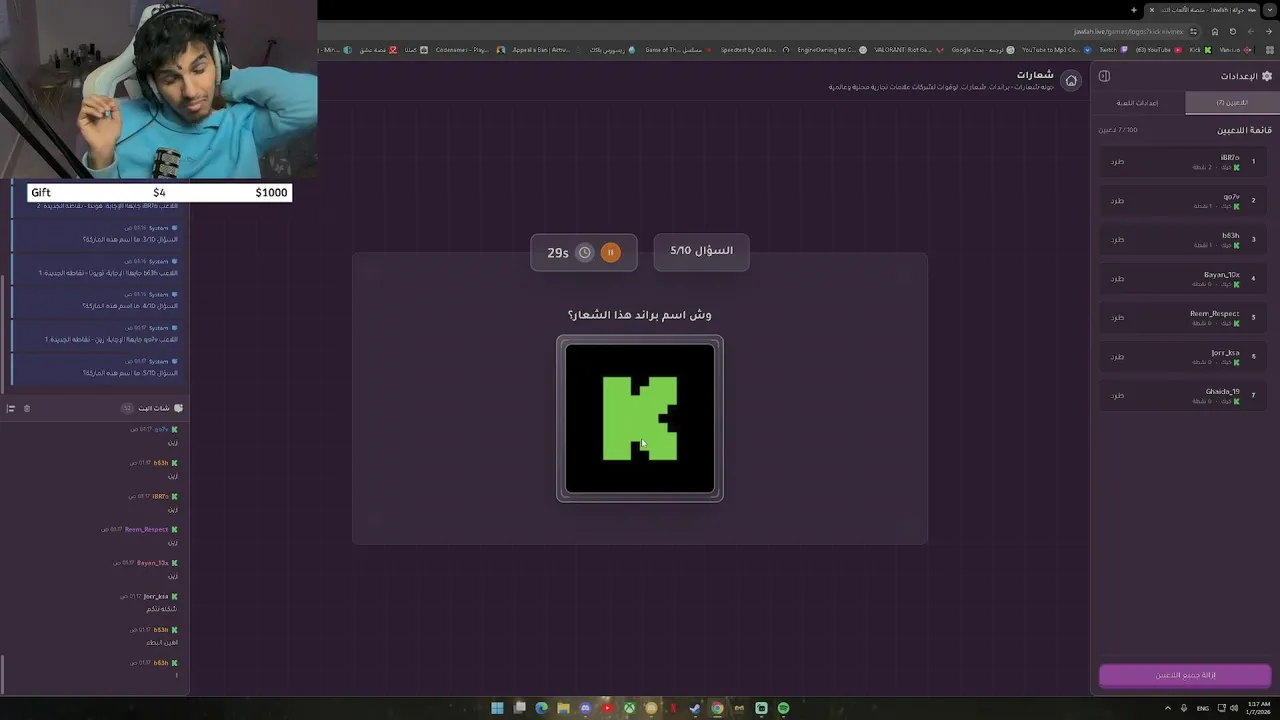Click the gear icon next to الإعدادات
This screenshot has width=1280, height=720.
pyautogui.click(x=1267, y=76)
